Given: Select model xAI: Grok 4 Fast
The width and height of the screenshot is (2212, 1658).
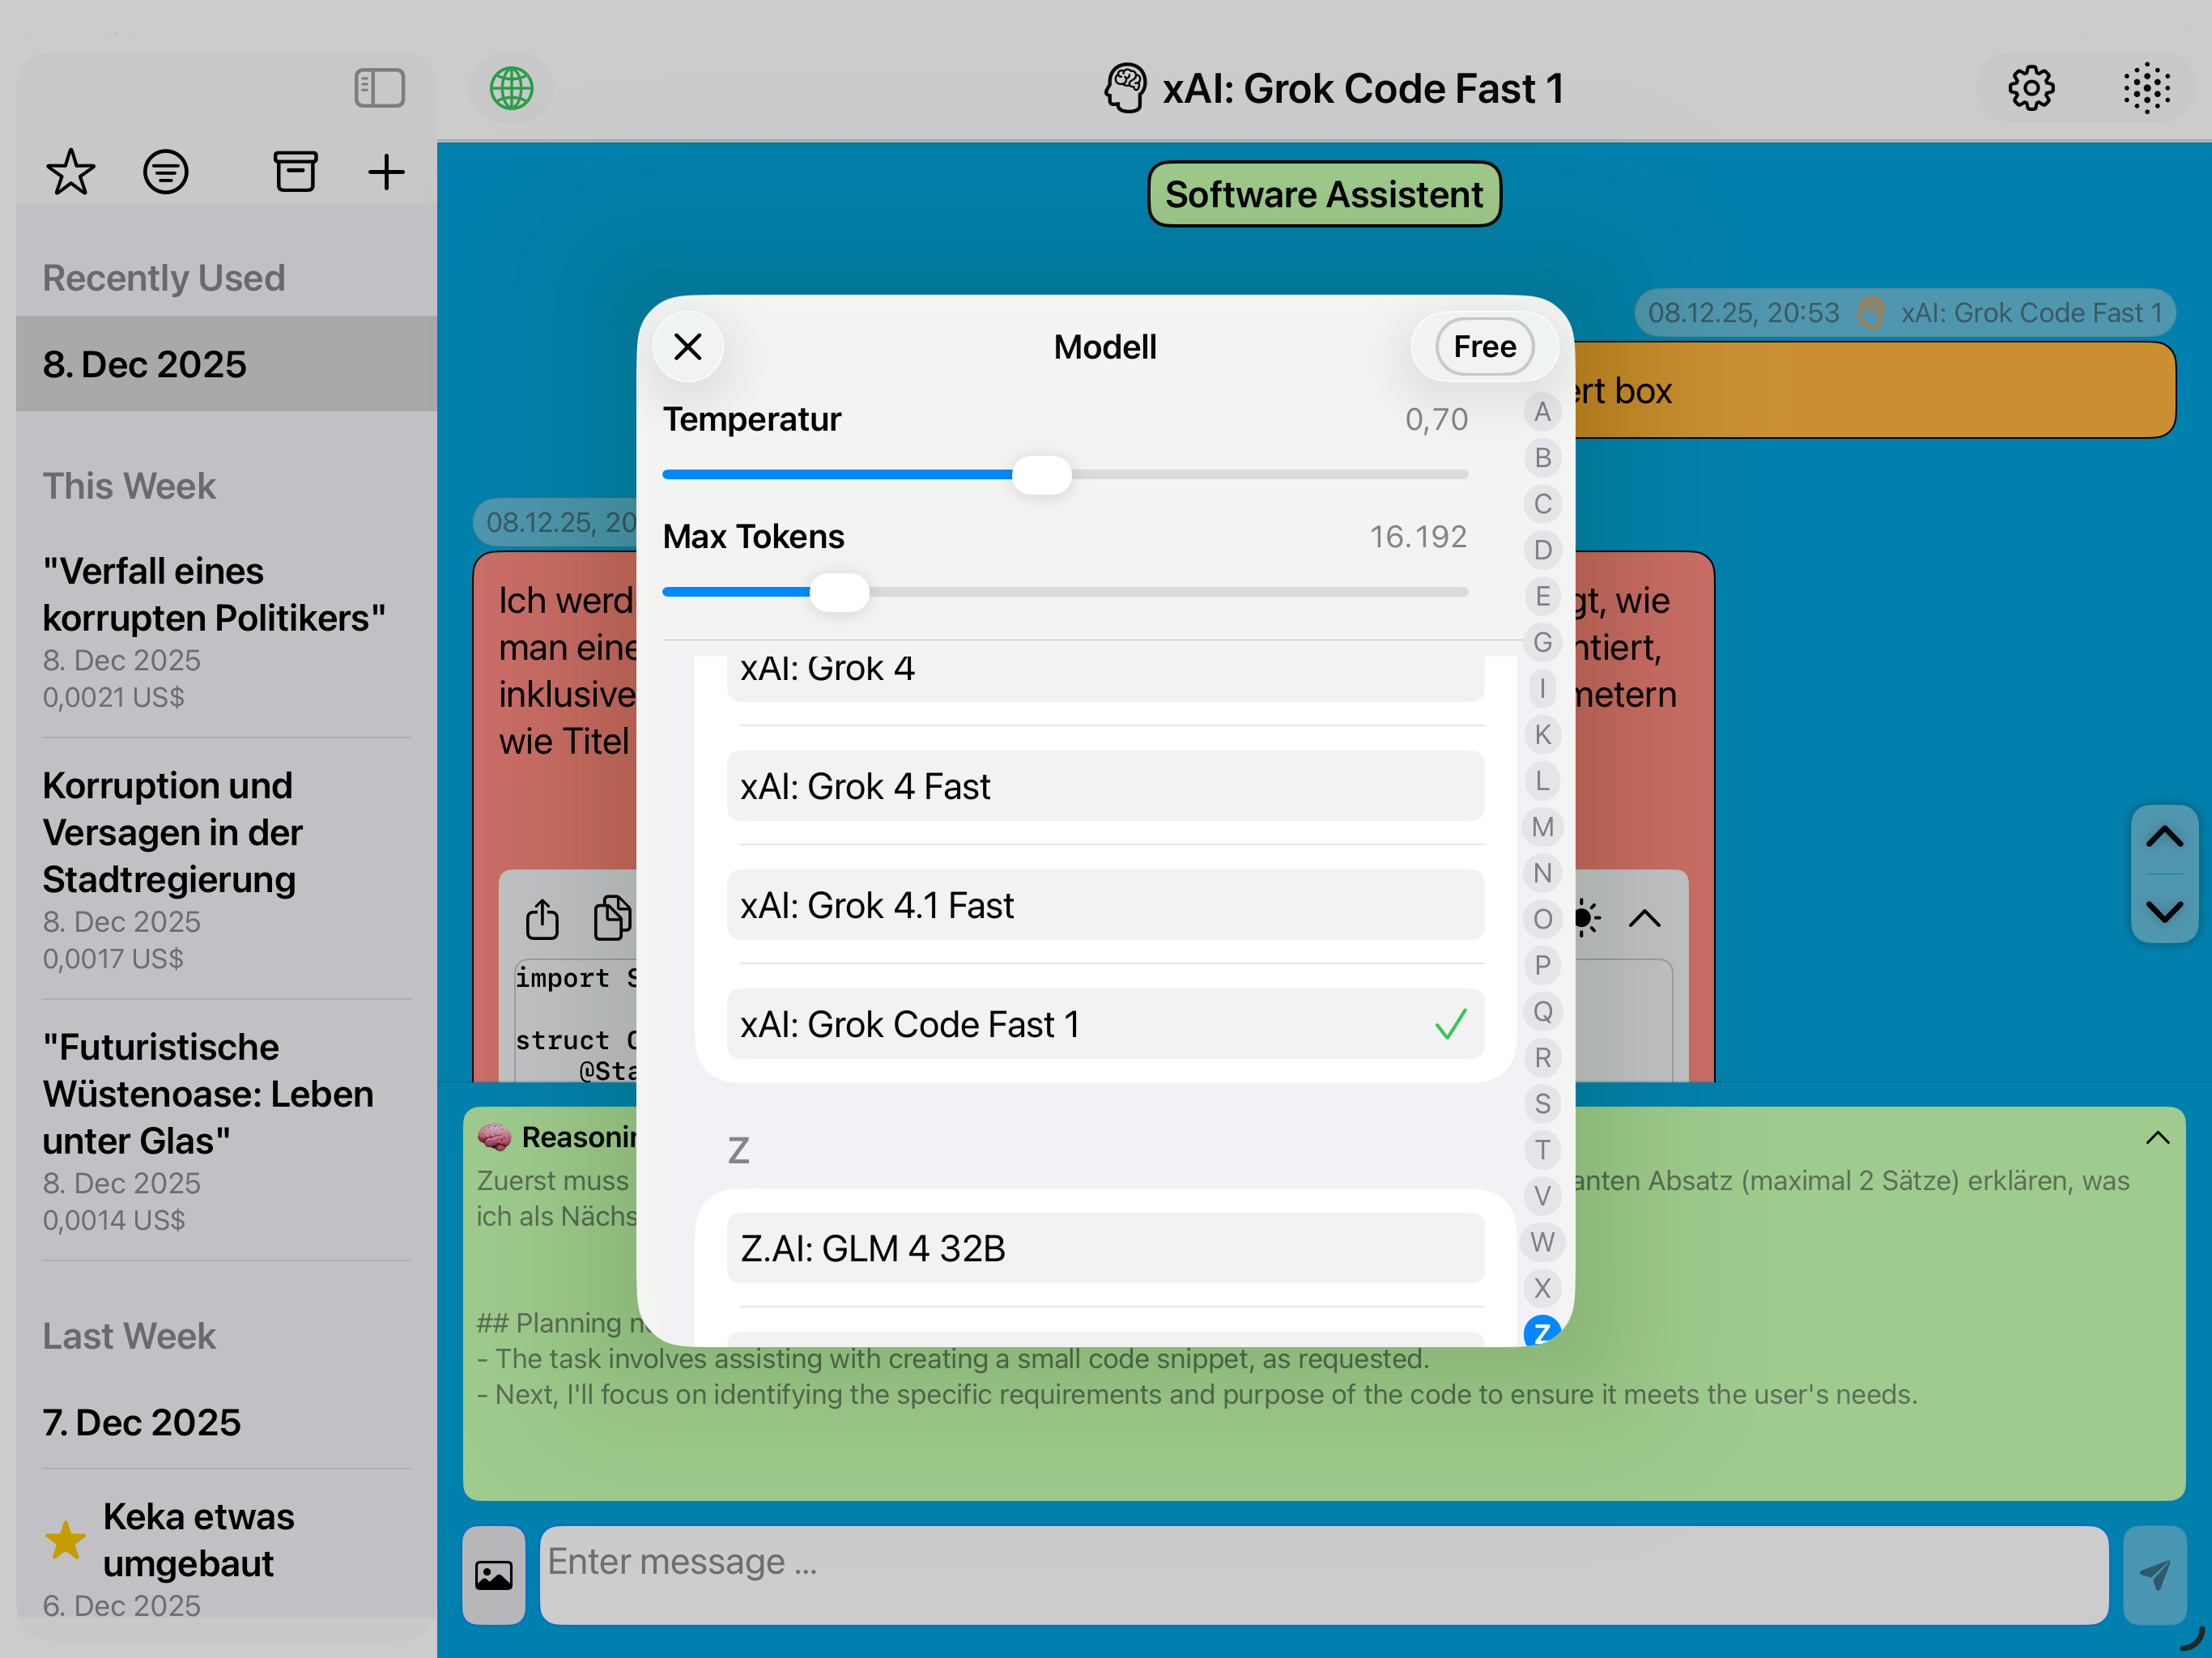Looking at the screenshot, I should click(x=1105, y=786).
